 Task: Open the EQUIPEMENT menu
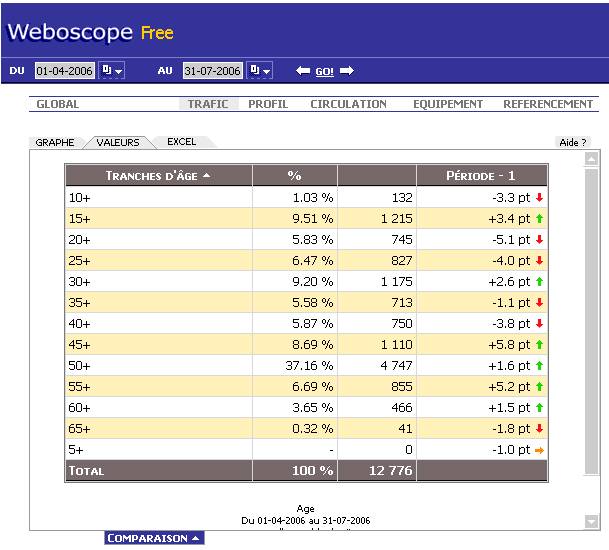click(x=448, y=104)
